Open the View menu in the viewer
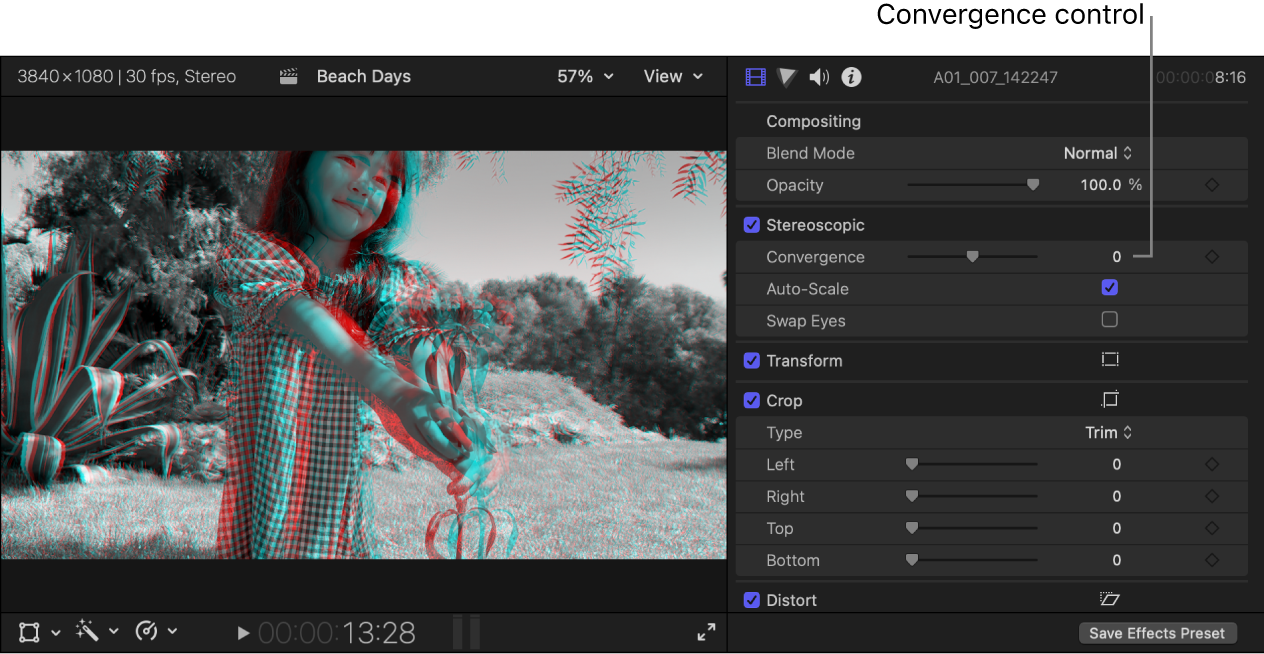Viewport: 1264px width, 654px height. coord(672,76)
